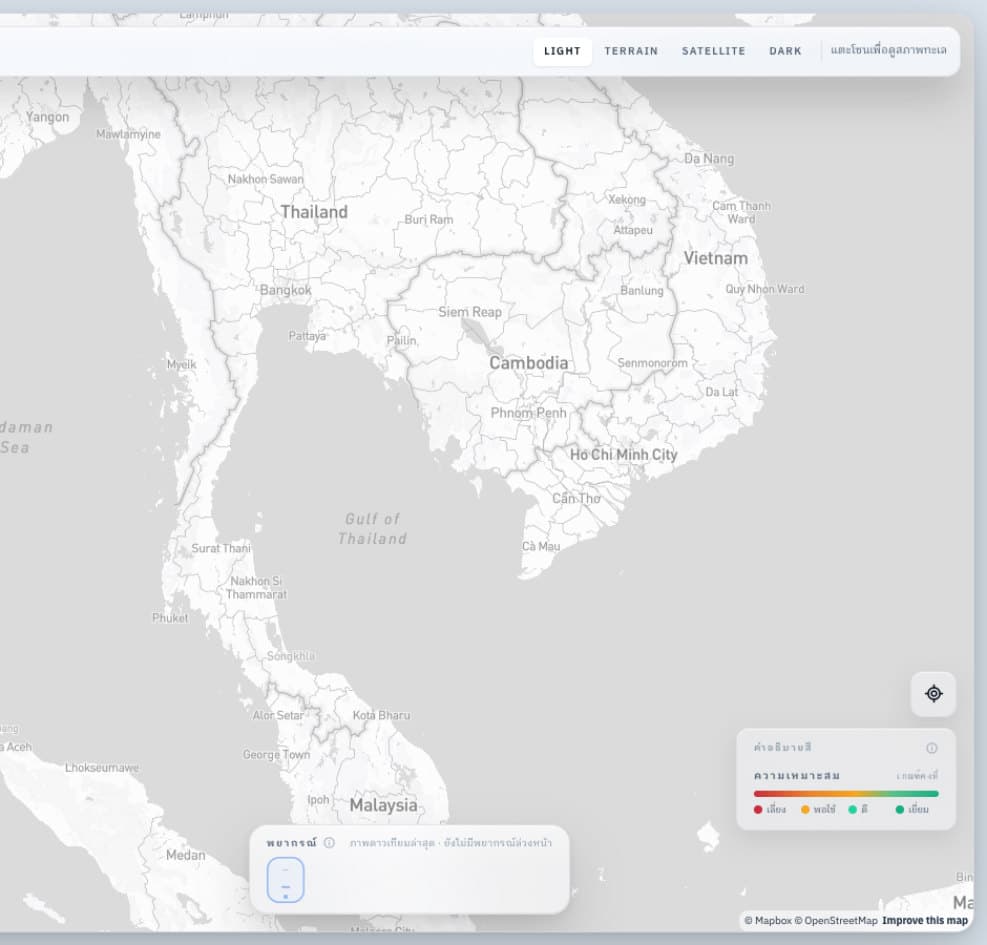987x945 pixels.
Task: Click the orange legend dot
Action: [x=805, y=810]
